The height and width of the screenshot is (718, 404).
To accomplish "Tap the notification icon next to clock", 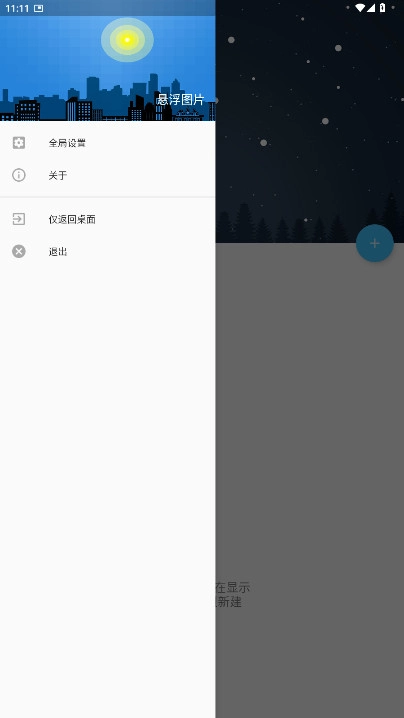I will coord(38,8).
